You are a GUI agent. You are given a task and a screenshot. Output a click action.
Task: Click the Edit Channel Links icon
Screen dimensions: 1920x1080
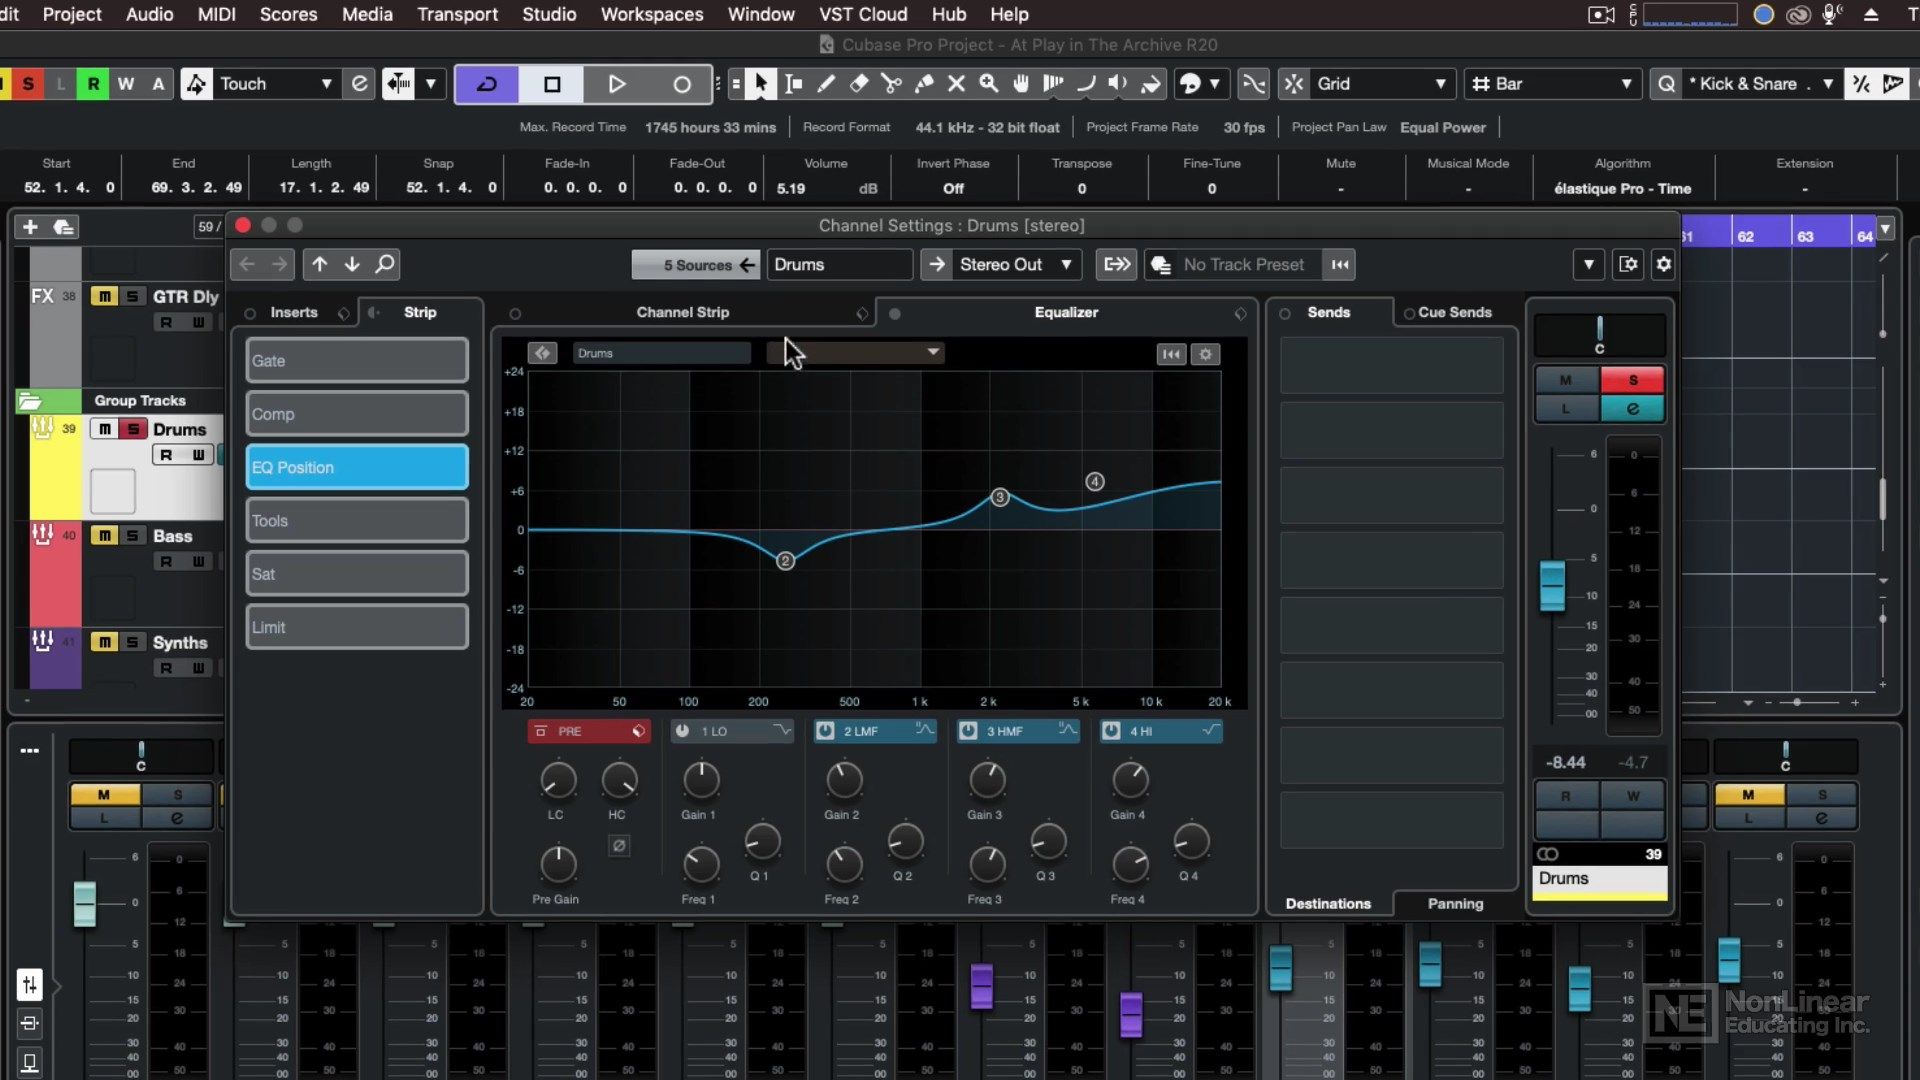pos(1116,264)
